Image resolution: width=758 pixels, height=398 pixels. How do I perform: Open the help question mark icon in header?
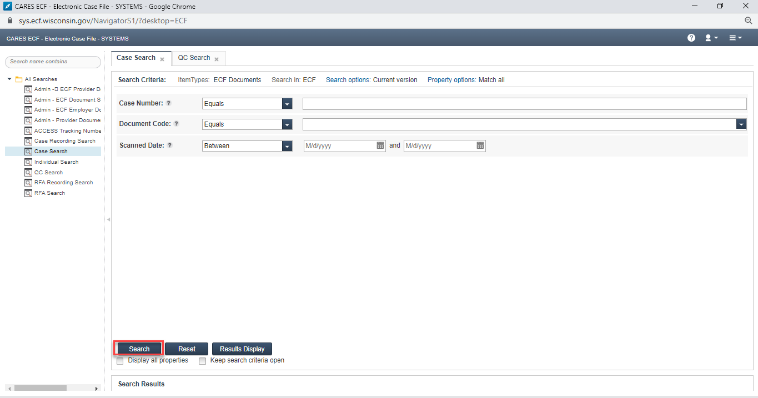coord(691,38)
